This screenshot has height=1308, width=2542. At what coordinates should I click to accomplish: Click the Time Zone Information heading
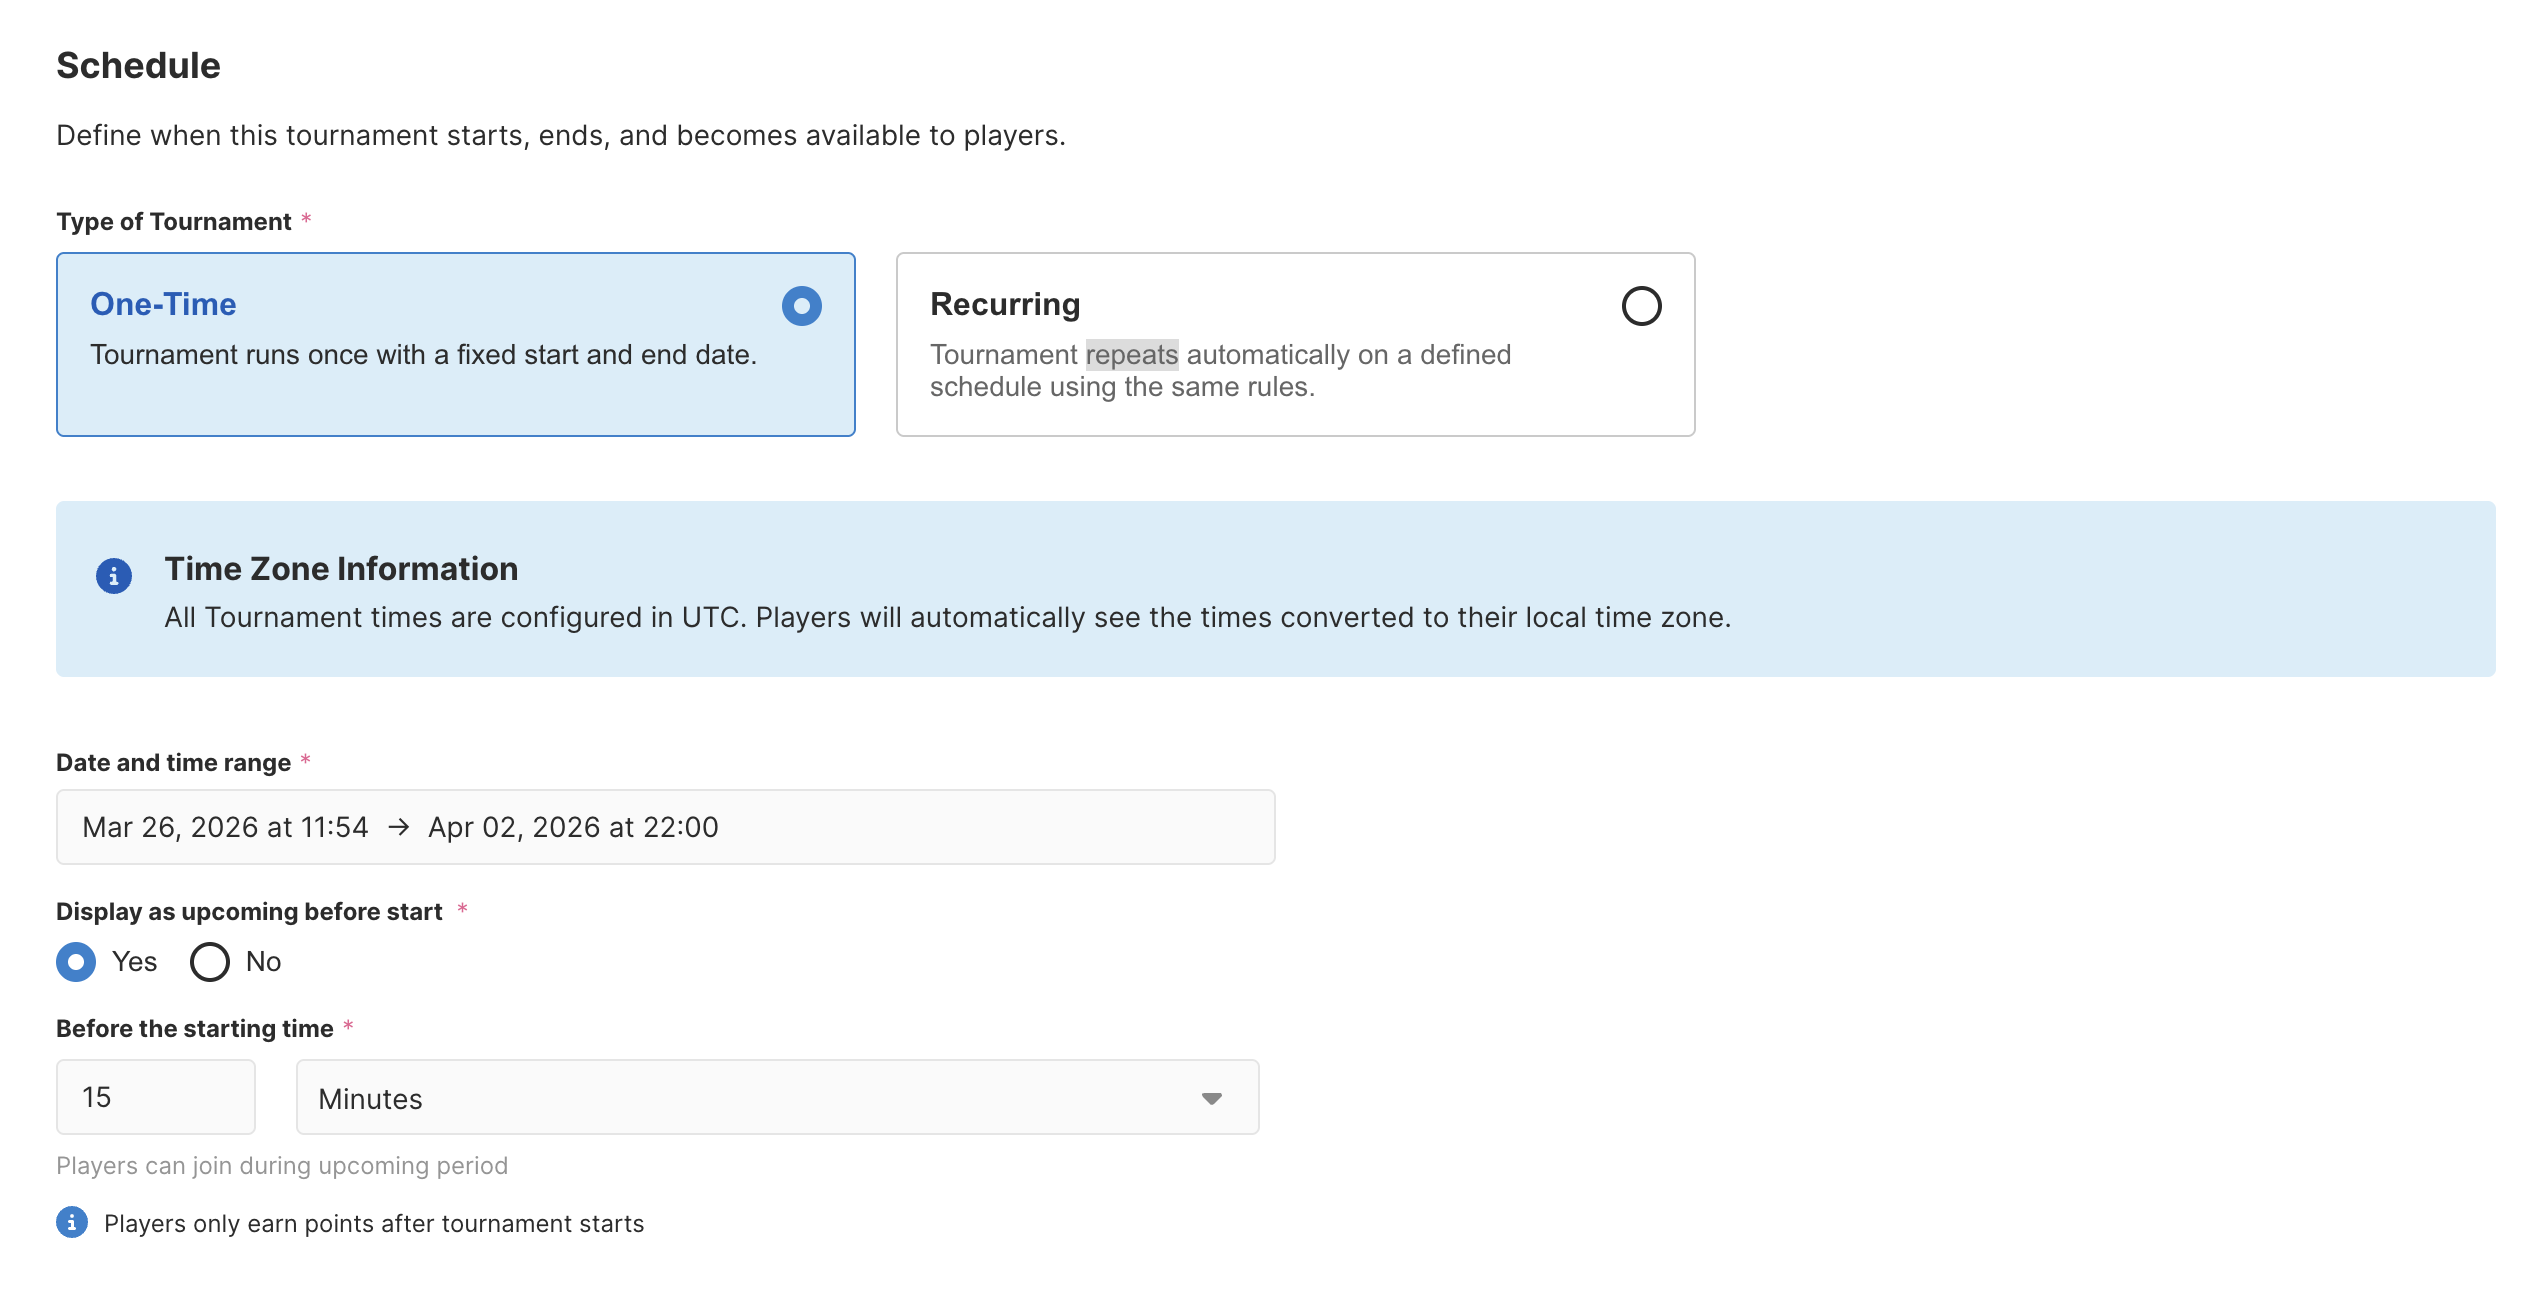341,569
